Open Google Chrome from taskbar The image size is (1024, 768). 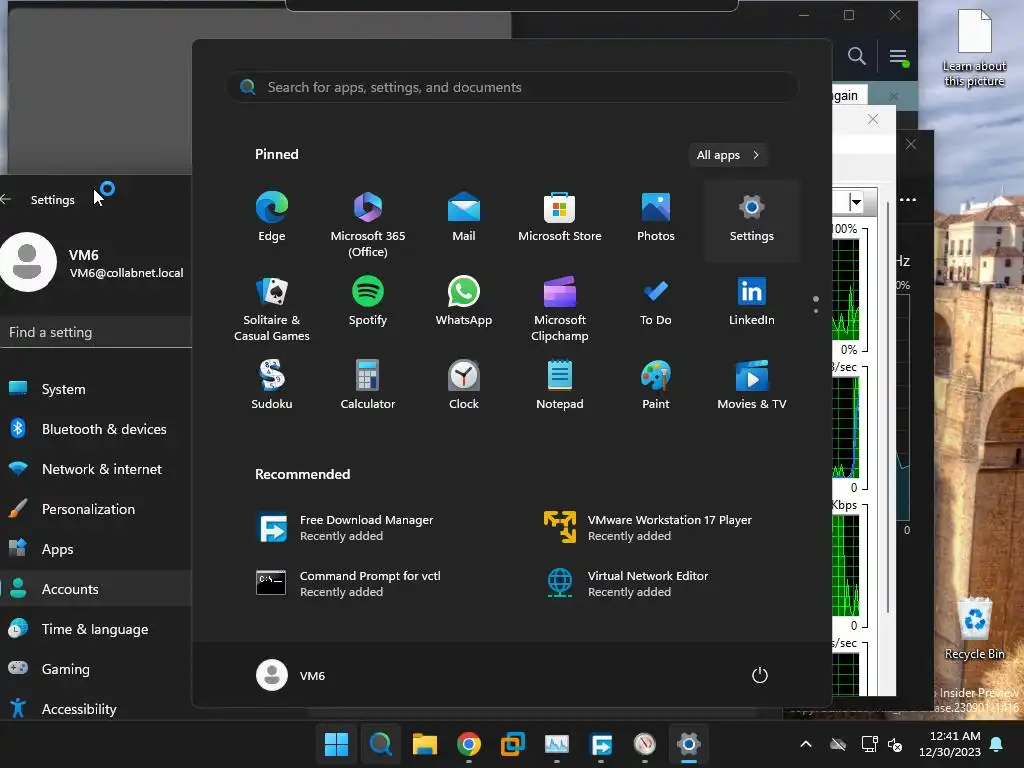point(469,744)
